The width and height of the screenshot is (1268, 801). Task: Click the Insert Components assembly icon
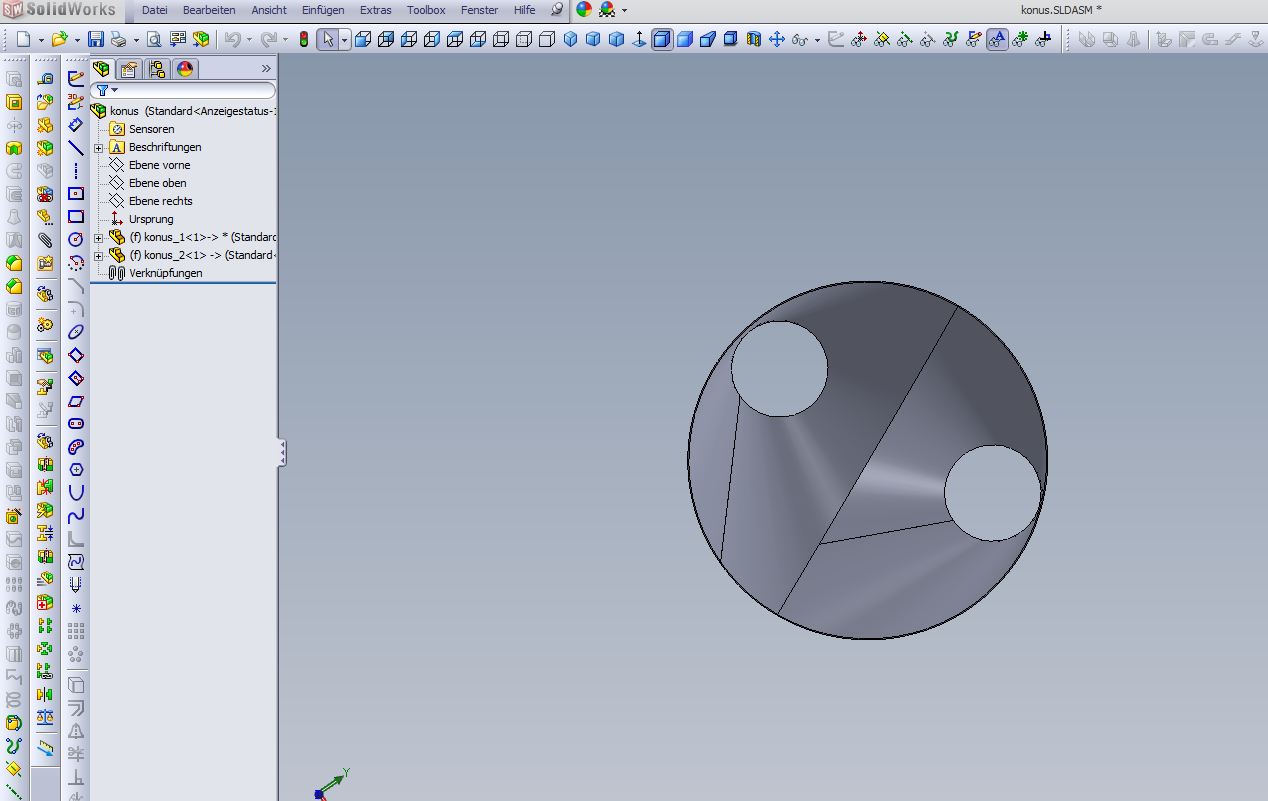click(x=45, y=102)
